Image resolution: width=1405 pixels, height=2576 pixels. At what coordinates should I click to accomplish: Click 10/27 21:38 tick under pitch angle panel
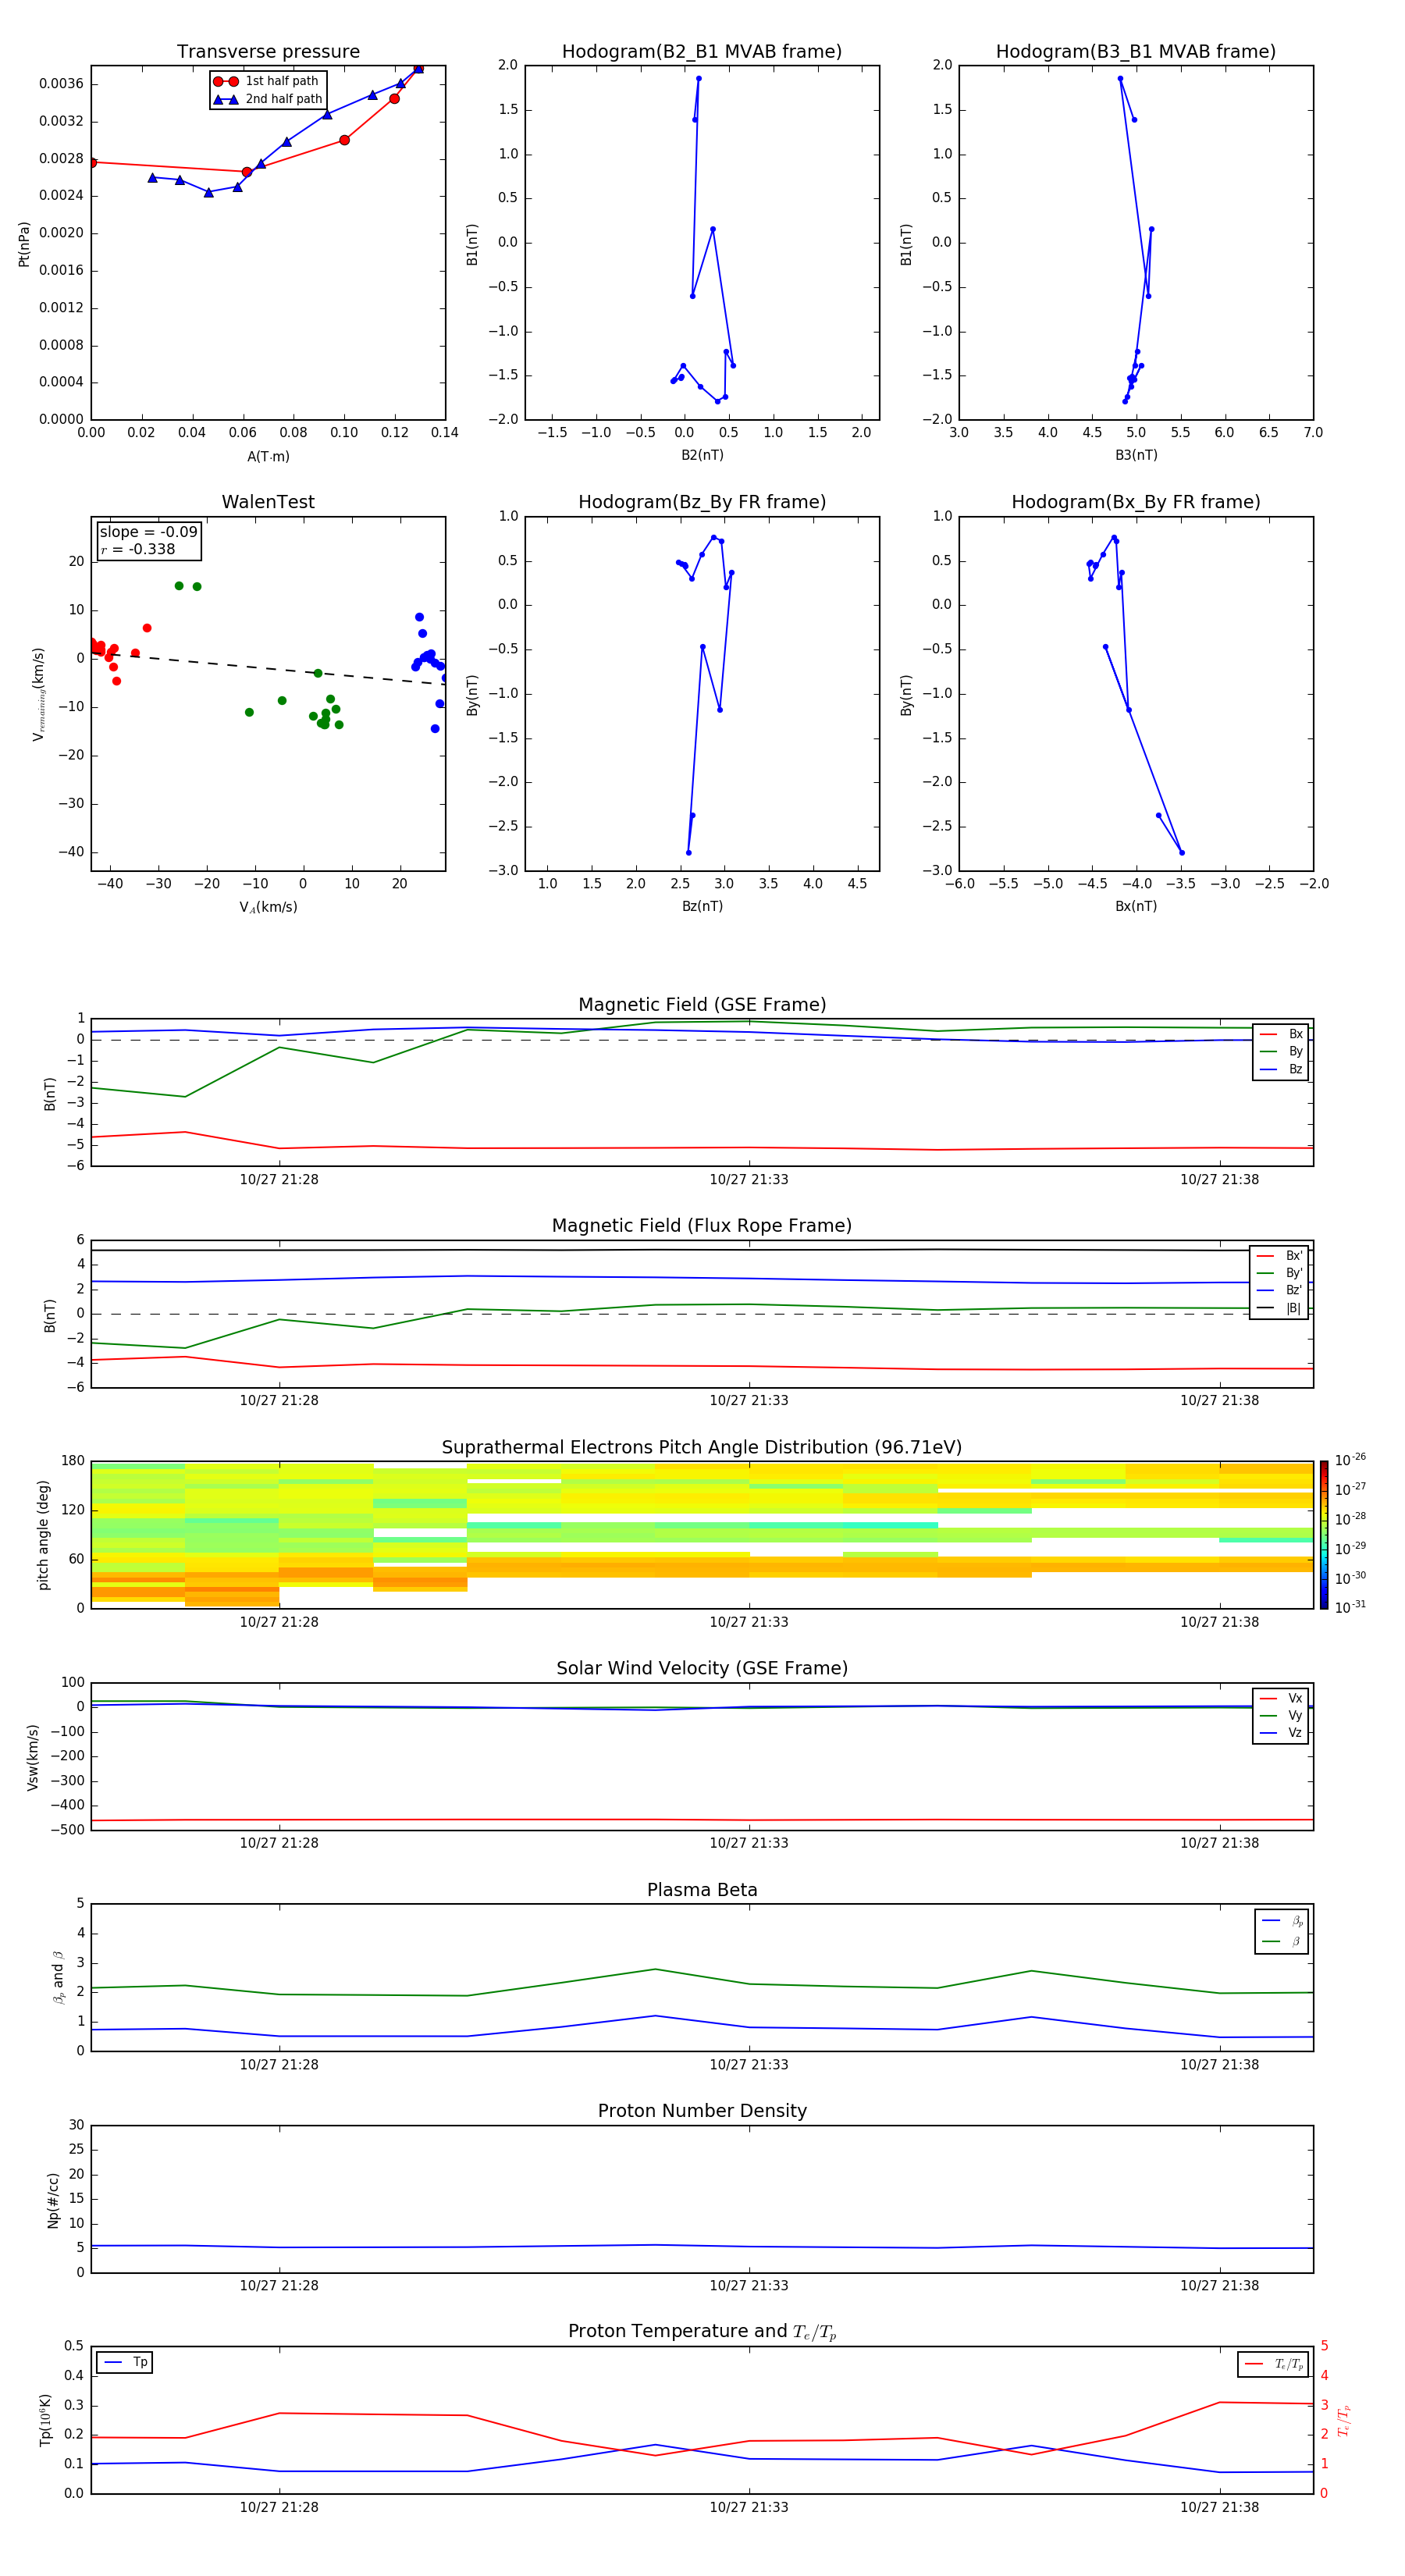pos(1220,1622)
